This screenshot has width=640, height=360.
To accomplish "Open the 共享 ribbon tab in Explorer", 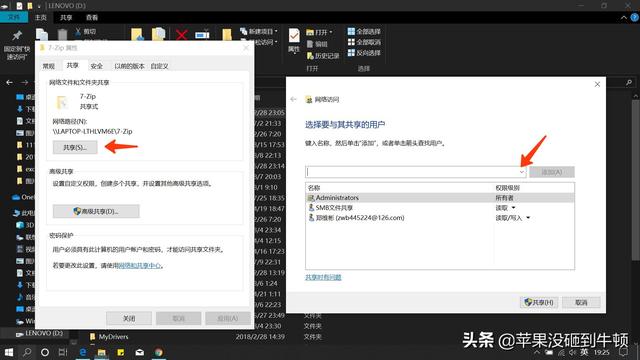I will 66,17.
